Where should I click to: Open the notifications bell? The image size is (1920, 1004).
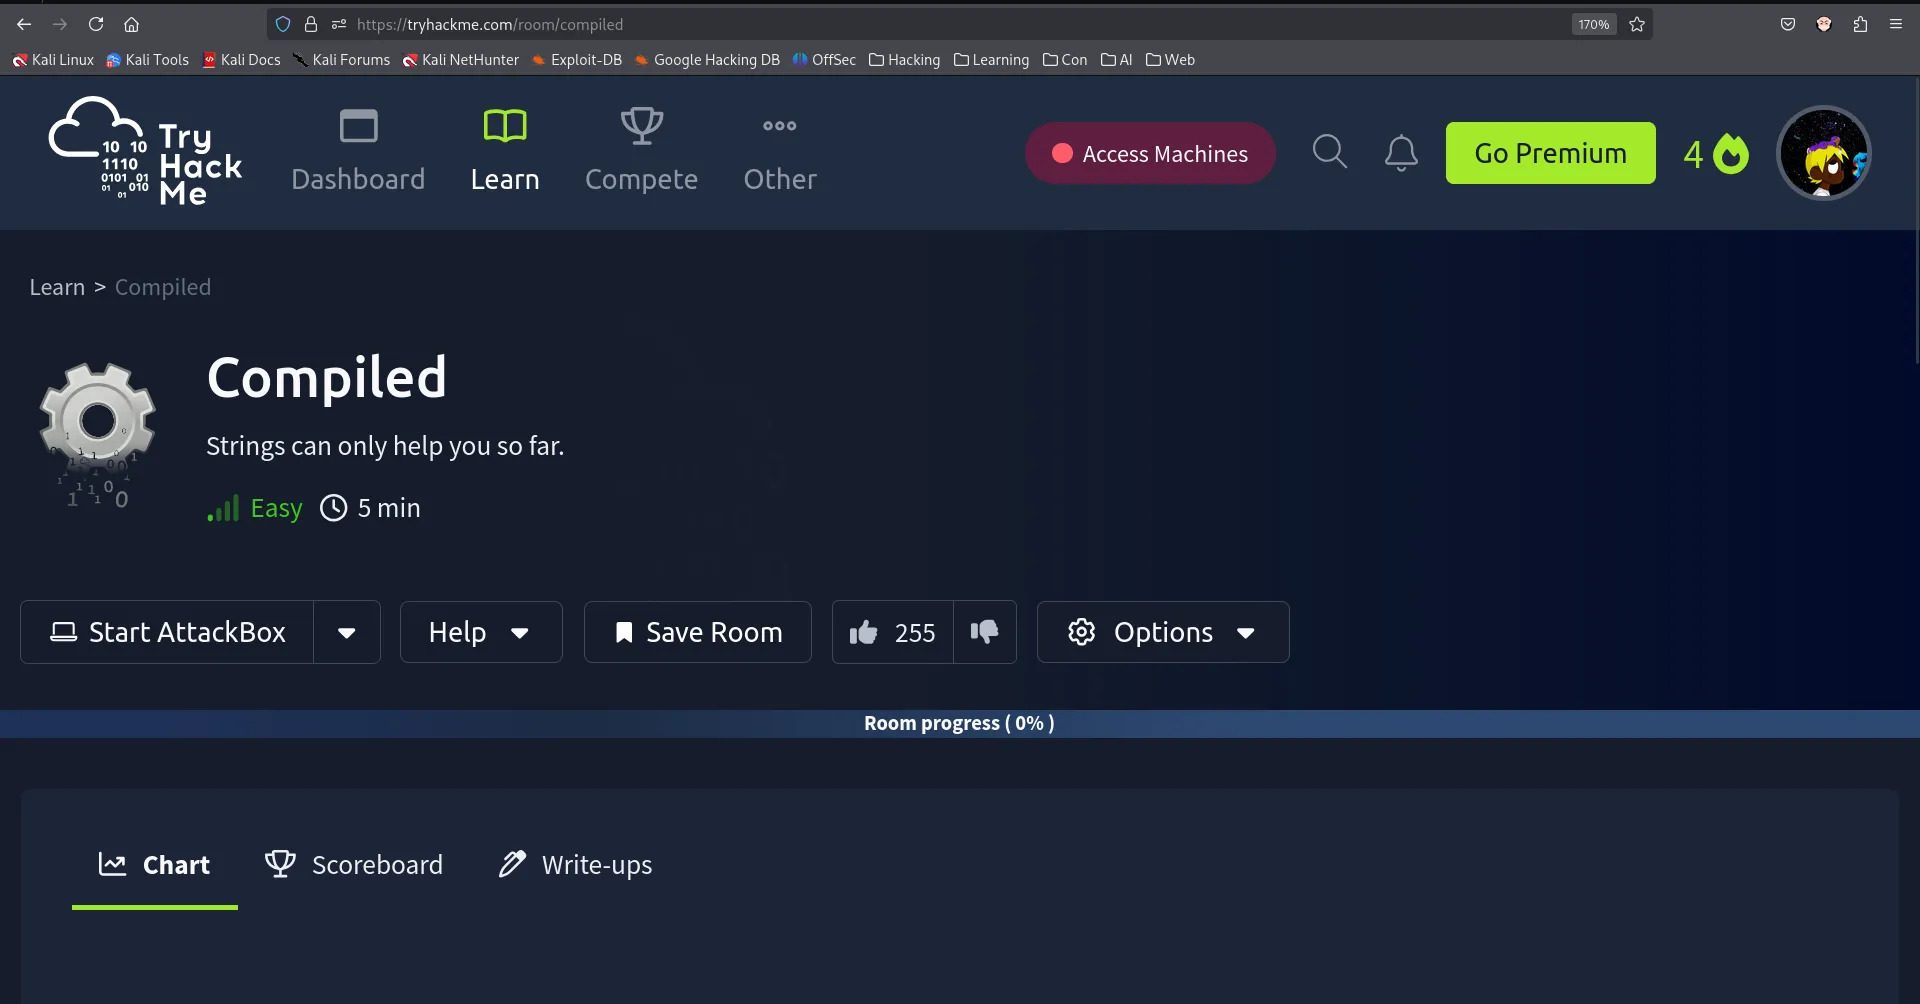click(x=1400, y=153)
